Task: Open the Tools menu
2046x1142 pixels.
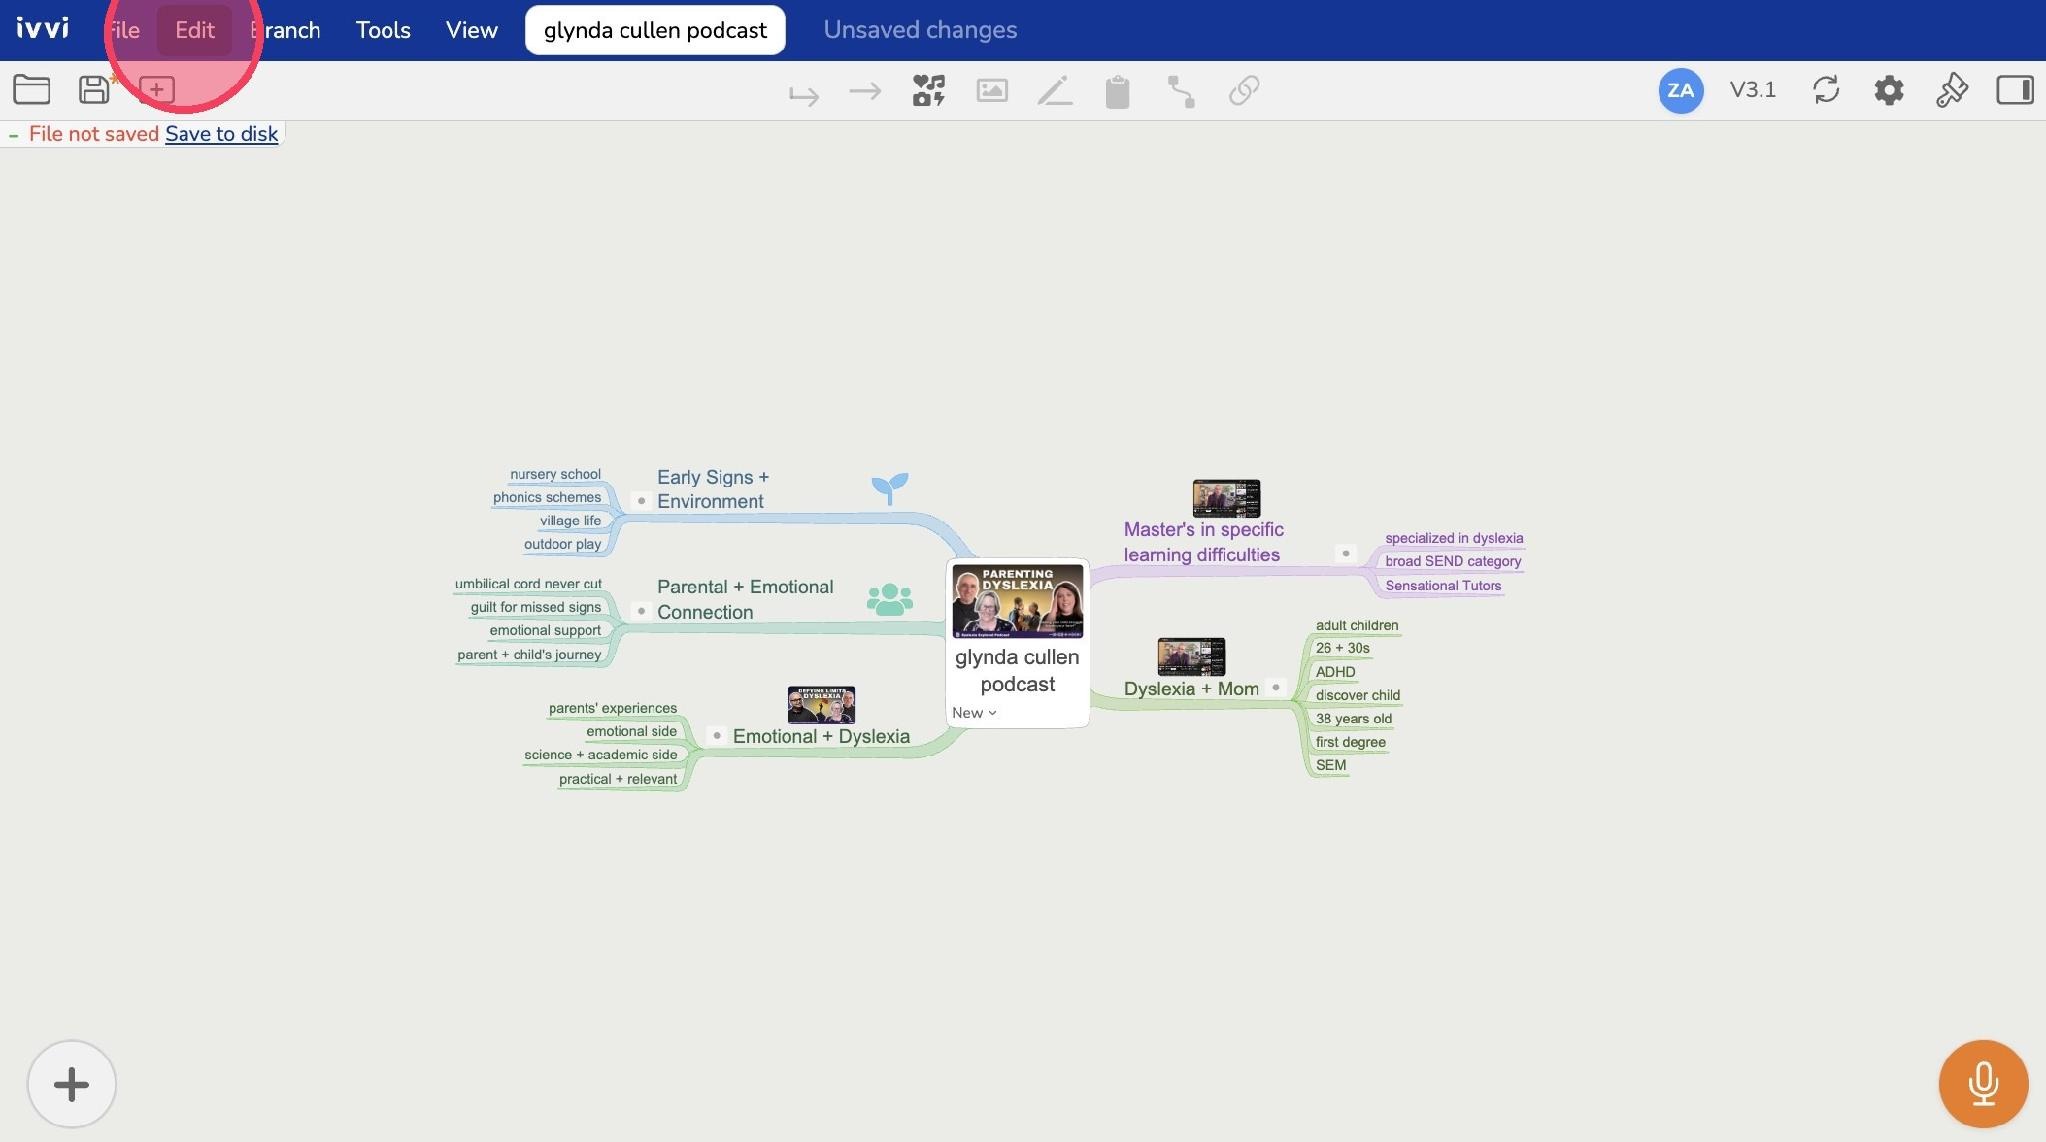Action: tap(383, 30)
